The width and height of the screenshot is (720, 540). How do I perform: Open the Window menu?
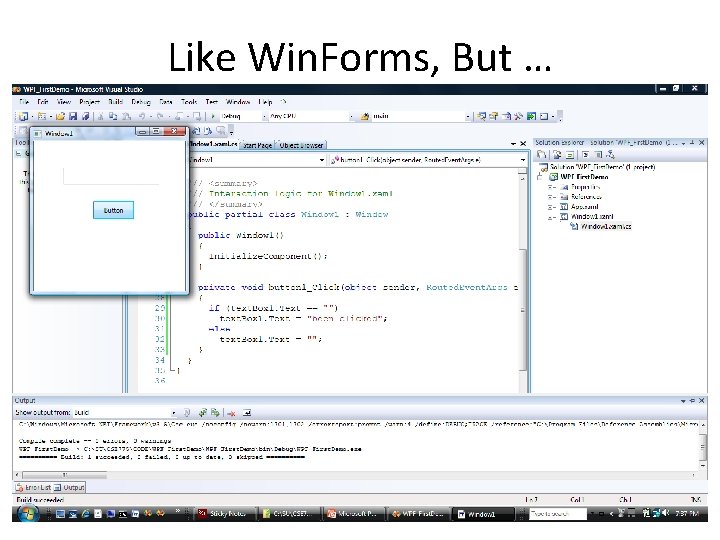click(x=238, y=102)
